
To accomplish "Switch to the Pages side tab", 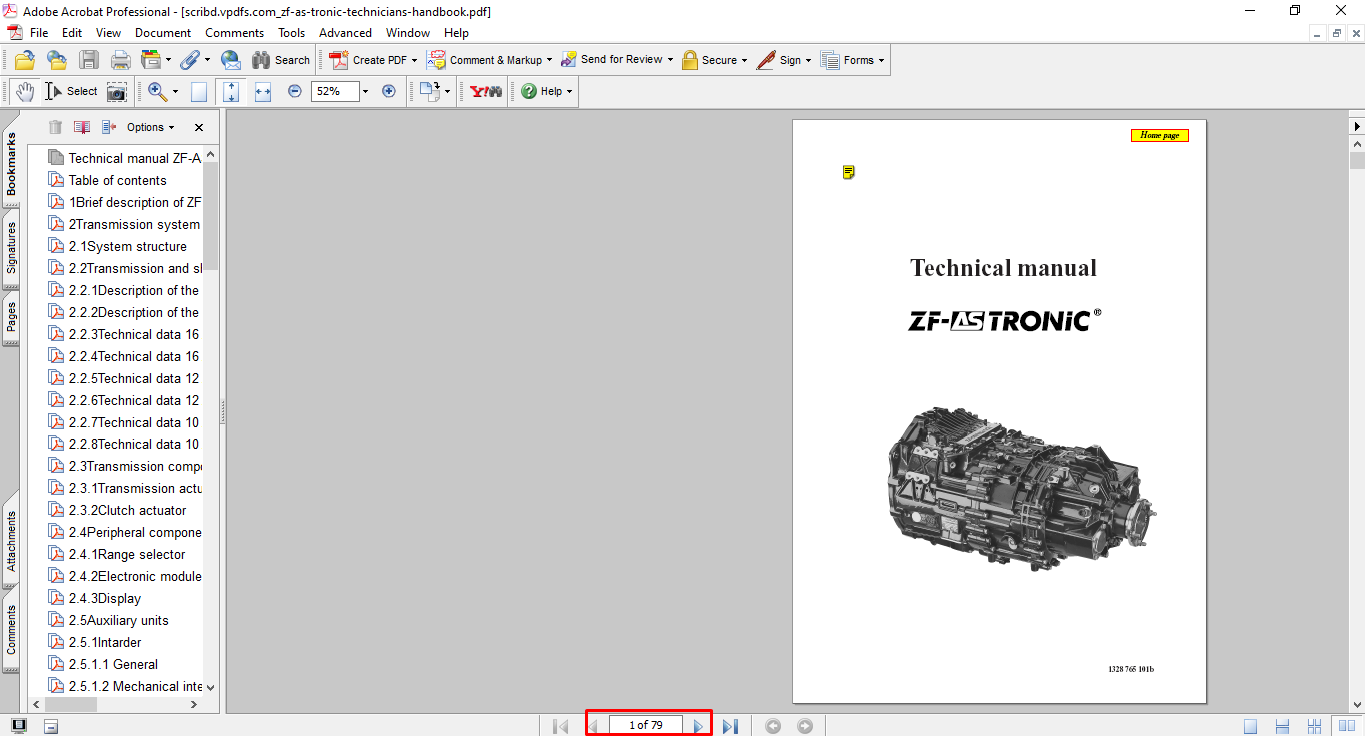I will 11,319.
